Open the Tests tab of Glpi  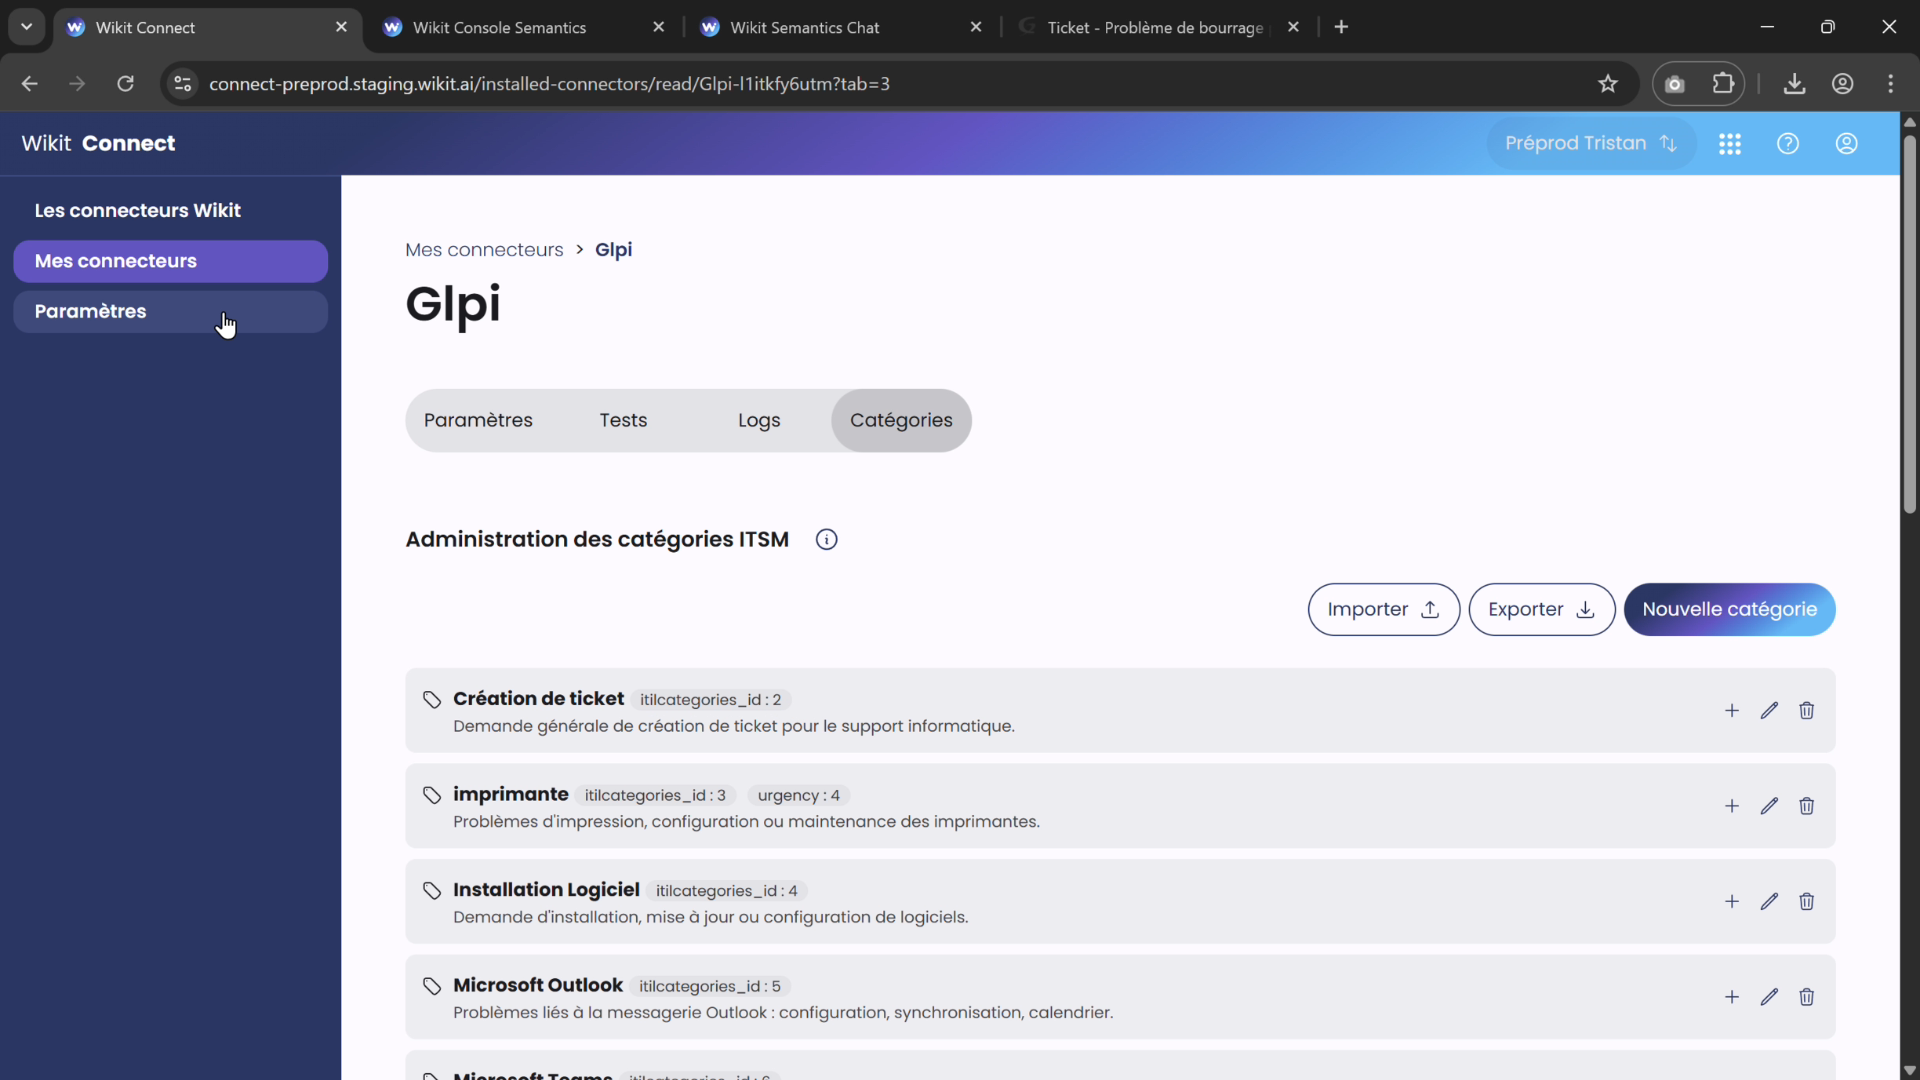click(x=623, y=420)
